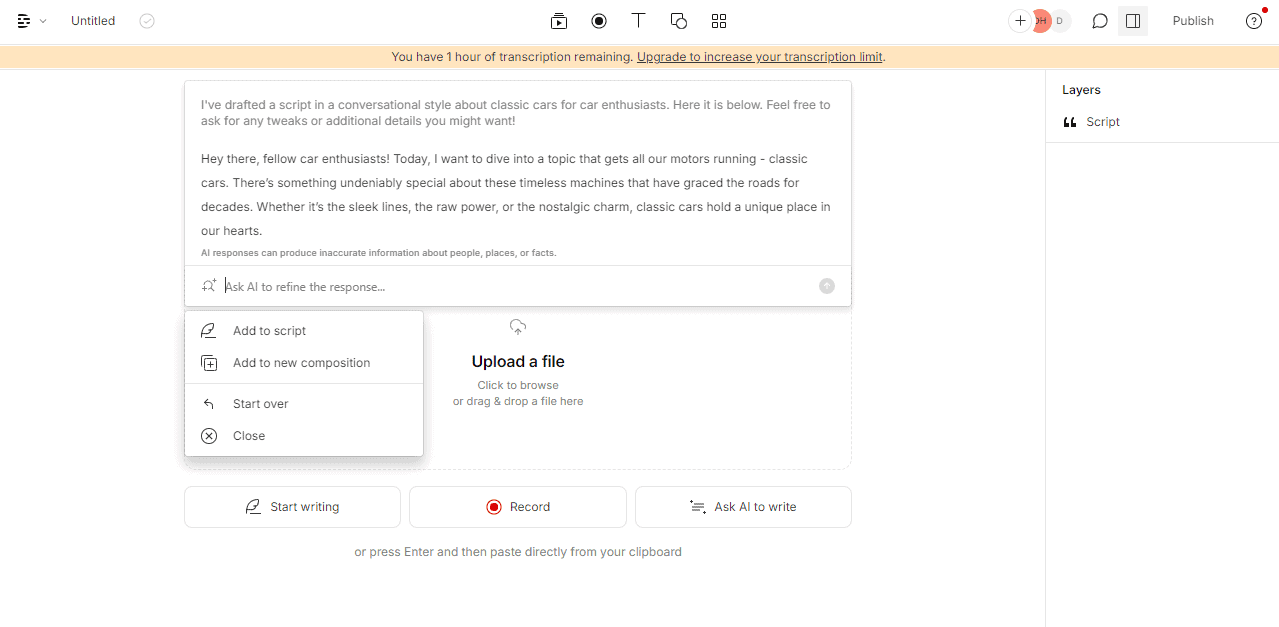Open the main menu icon at top left
This screenshot has width=1279, height=627.
[24, 21]
